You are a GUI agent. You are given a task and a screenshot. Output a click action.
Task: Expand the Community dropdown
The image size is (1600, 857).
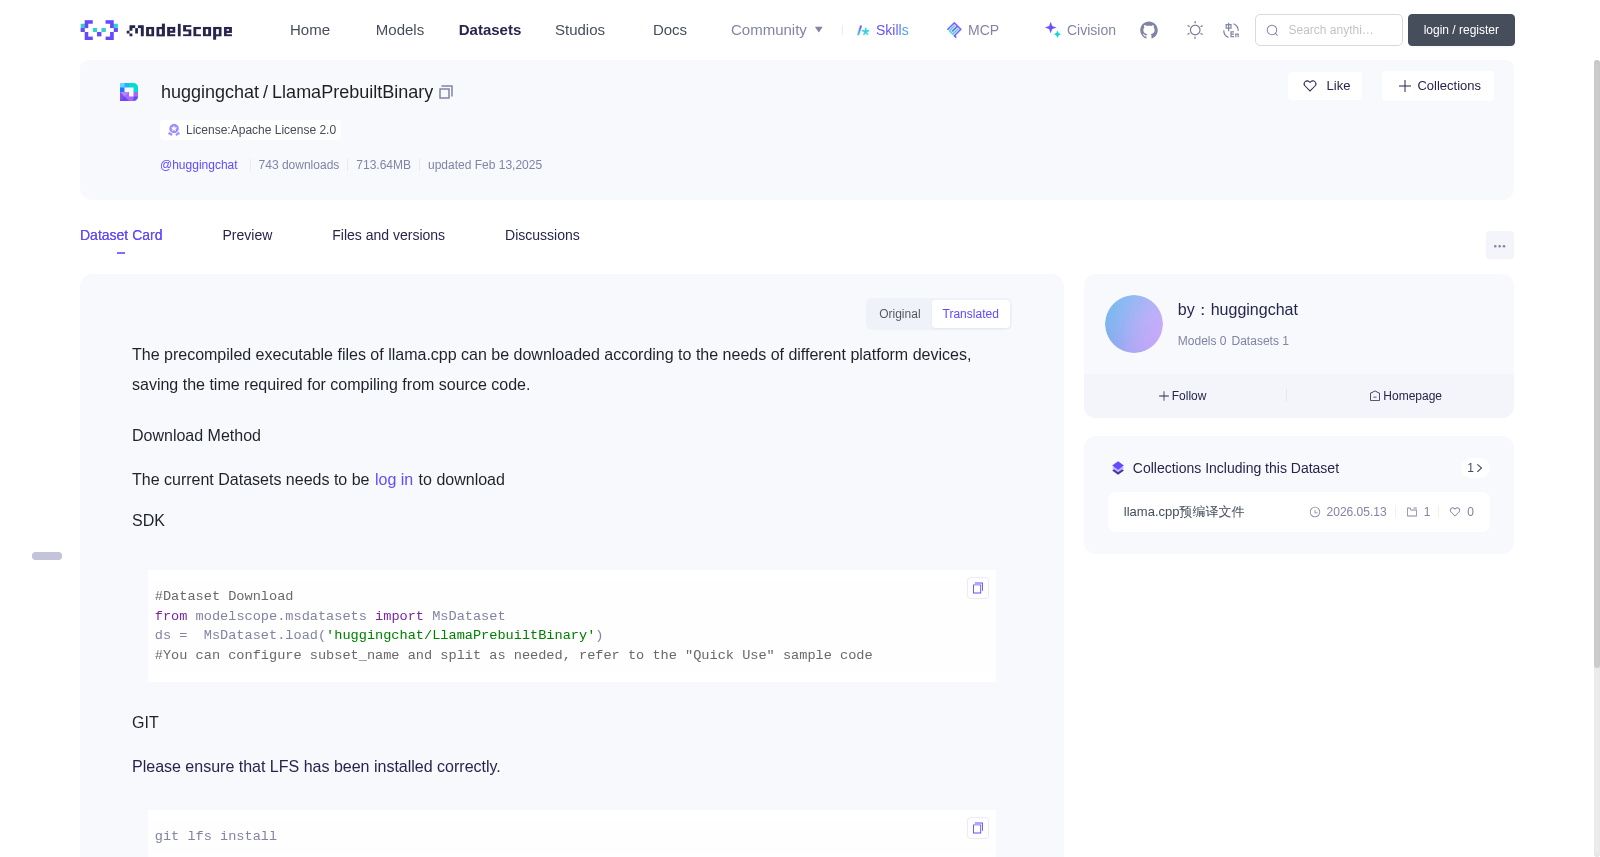pos(777,30)
